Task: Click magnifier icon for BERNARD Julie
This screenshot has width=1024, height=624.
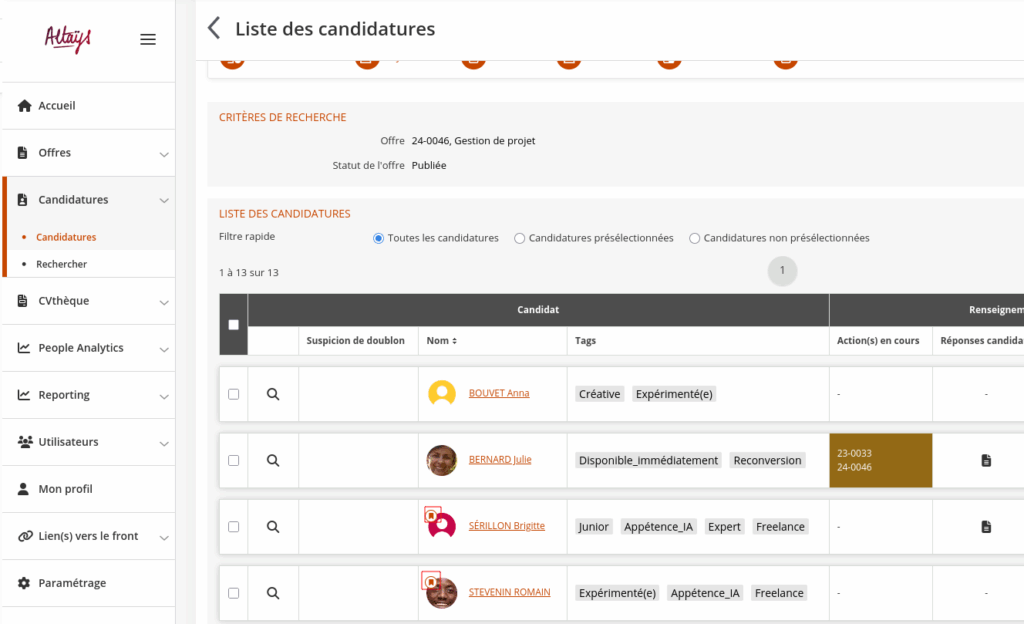Action: click(x=273, y=460)
